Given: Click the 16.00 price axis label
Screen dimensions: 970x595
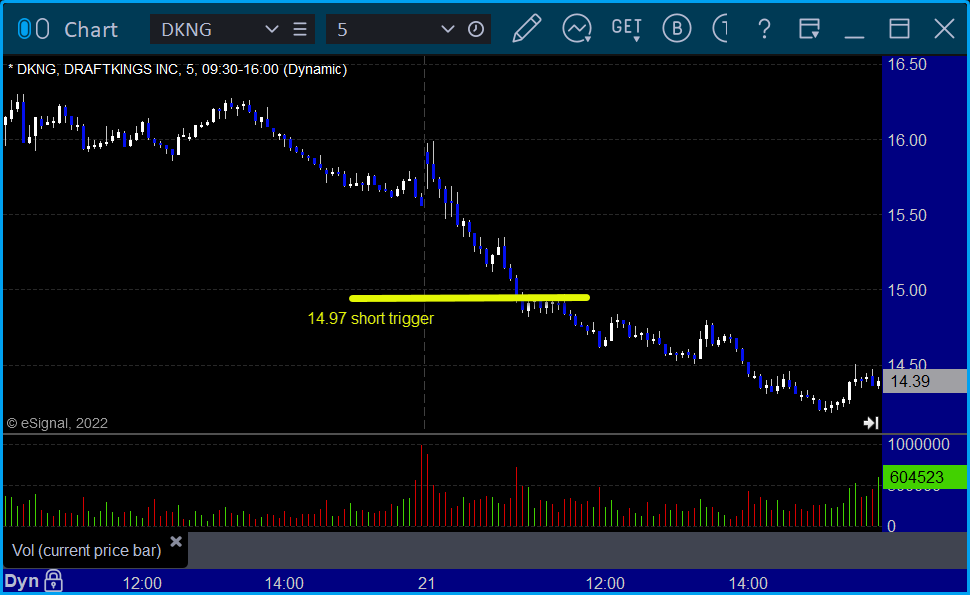Looking at the screenshot, I should pos(908,140).
